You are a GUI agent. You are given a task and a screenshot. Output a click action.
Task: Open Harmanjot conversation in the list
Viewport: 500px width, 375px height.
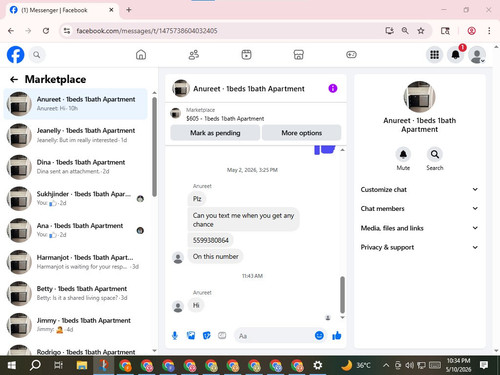coord(75,262)
